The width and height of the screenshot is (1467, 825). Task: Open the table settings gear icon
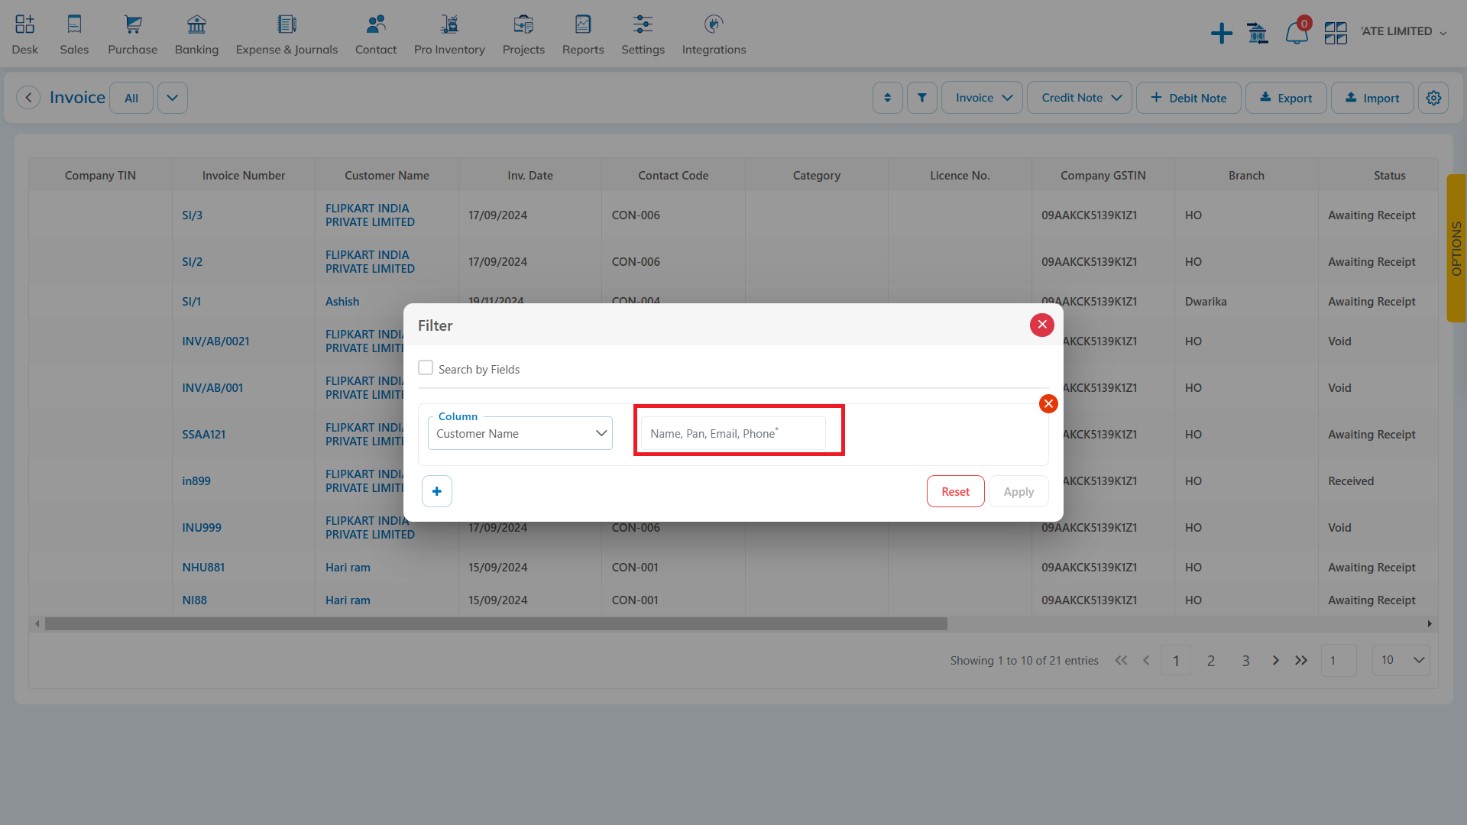pos(1433,97)
